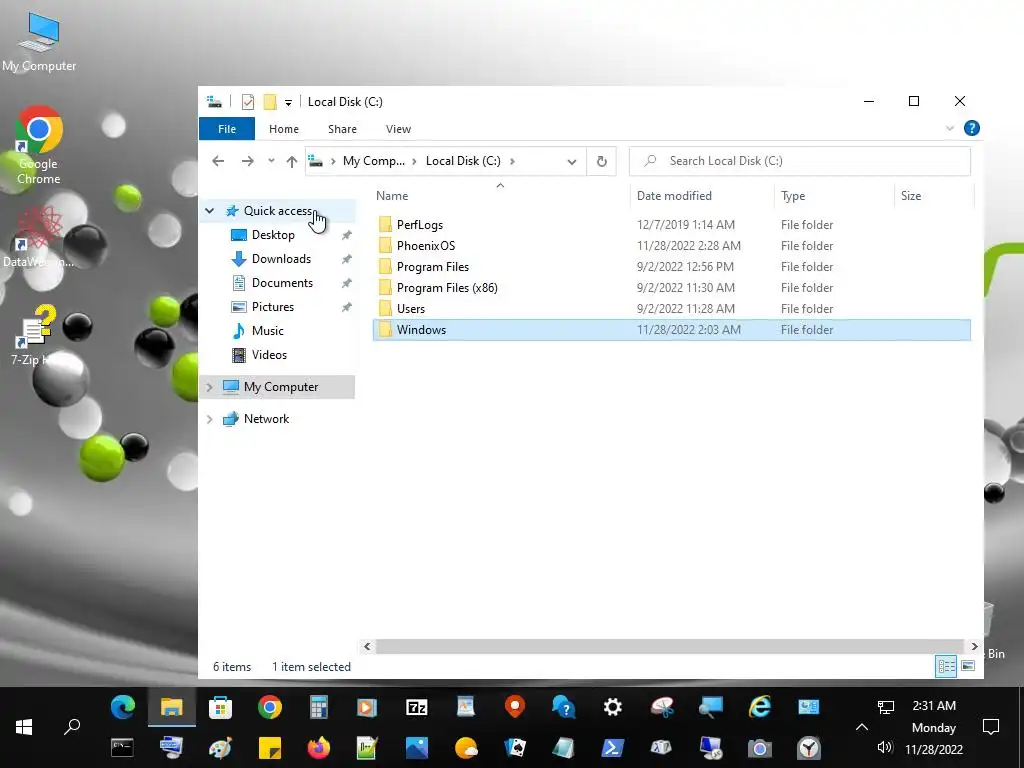The height and width of the screenshot is (768, 1024).
Task: Open Documents in Quick access
Action: [x=282, y=283]
